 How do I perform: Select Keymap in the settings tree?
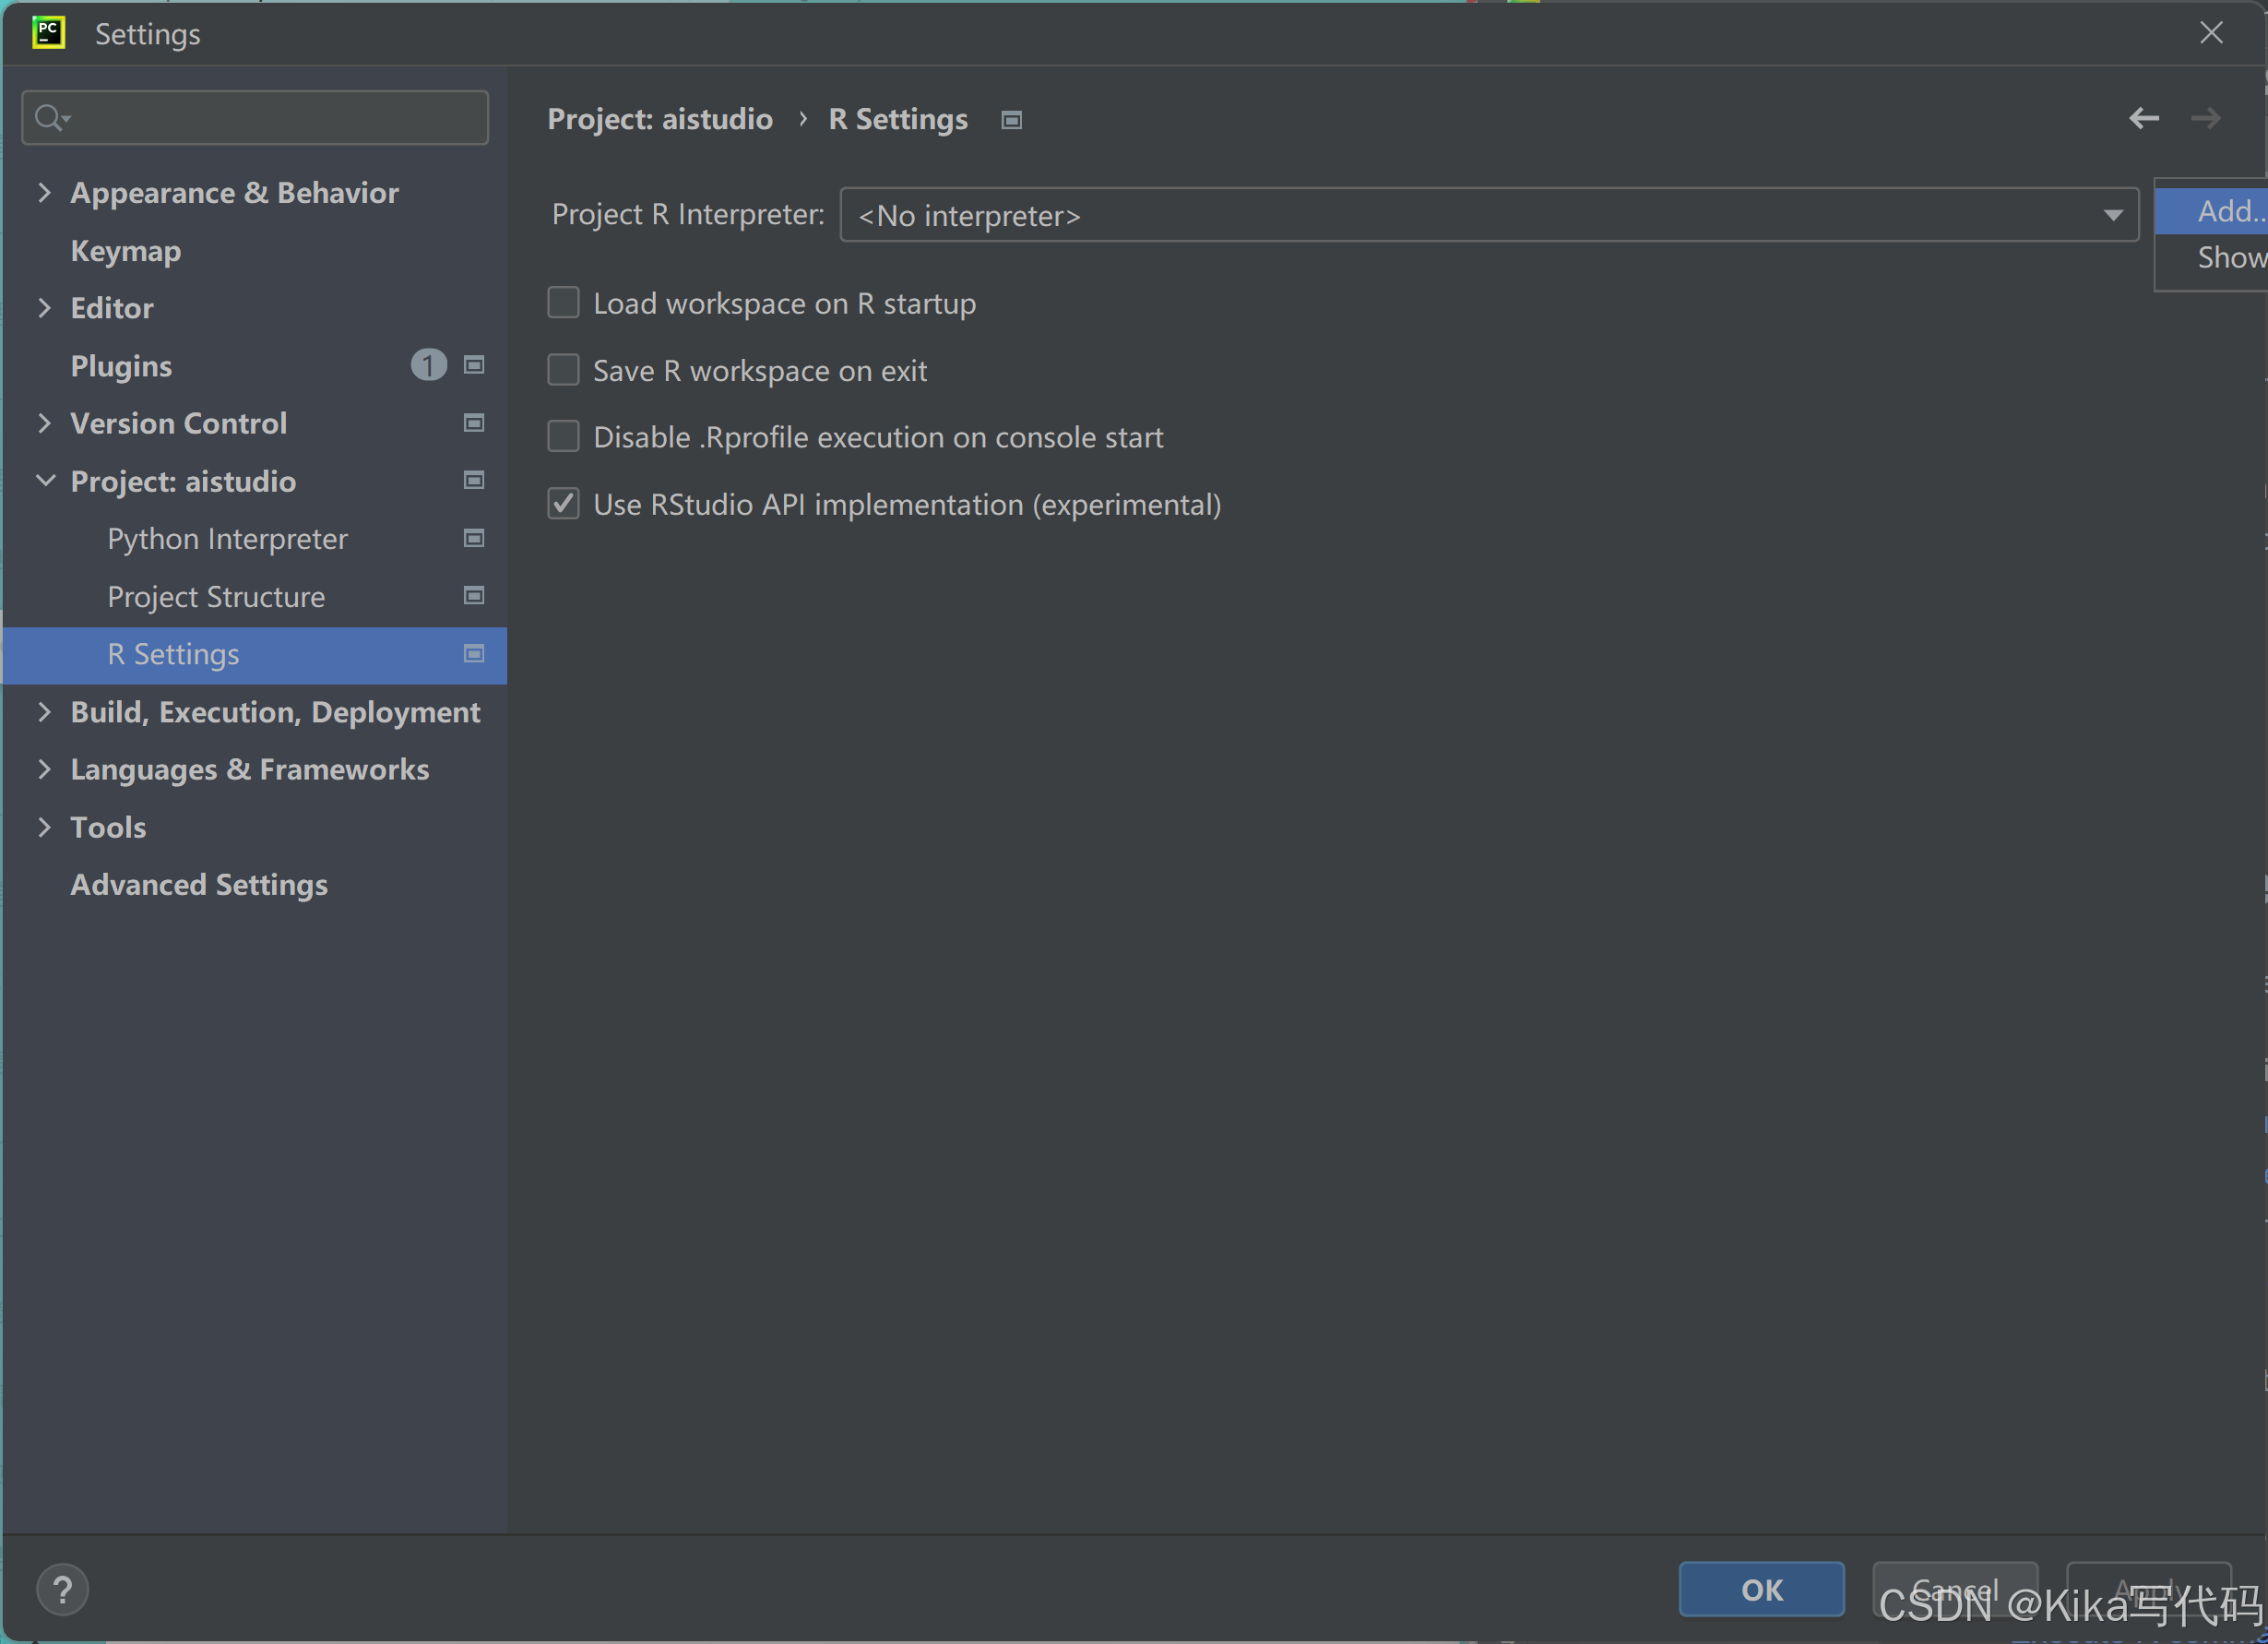click(126, 250)
